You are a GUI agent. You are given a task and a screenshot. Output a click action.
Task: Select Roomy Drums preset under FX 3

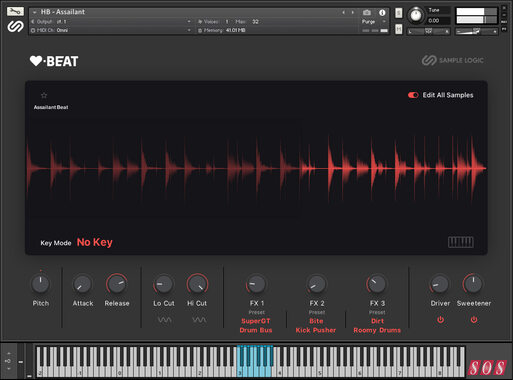coord(377,330)
